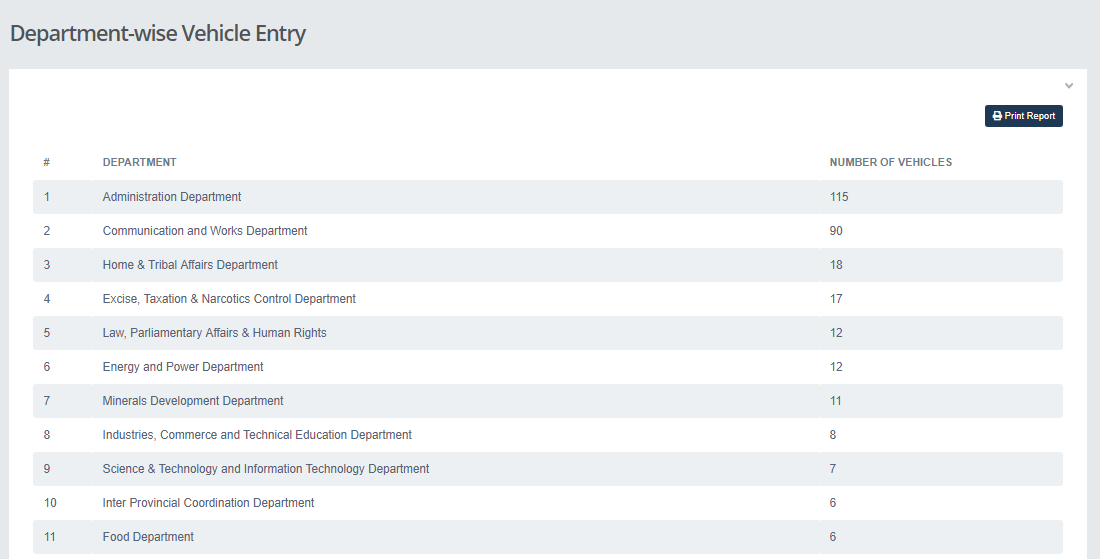Viewport: 1100px width, 559px height.
Task: Click Home & Tribal Affairs Department
Action: coord(190,265)
